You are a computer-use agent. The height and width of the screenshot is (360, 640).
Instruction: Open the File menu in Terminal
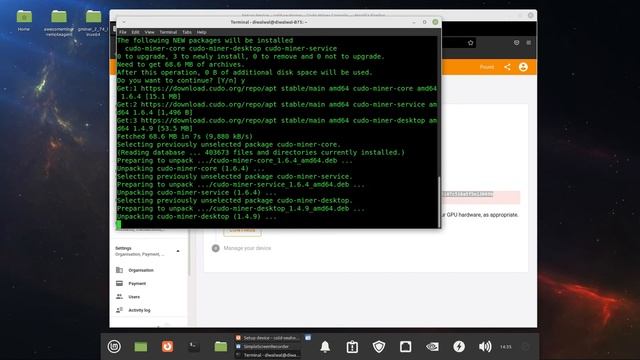point(122,32)
